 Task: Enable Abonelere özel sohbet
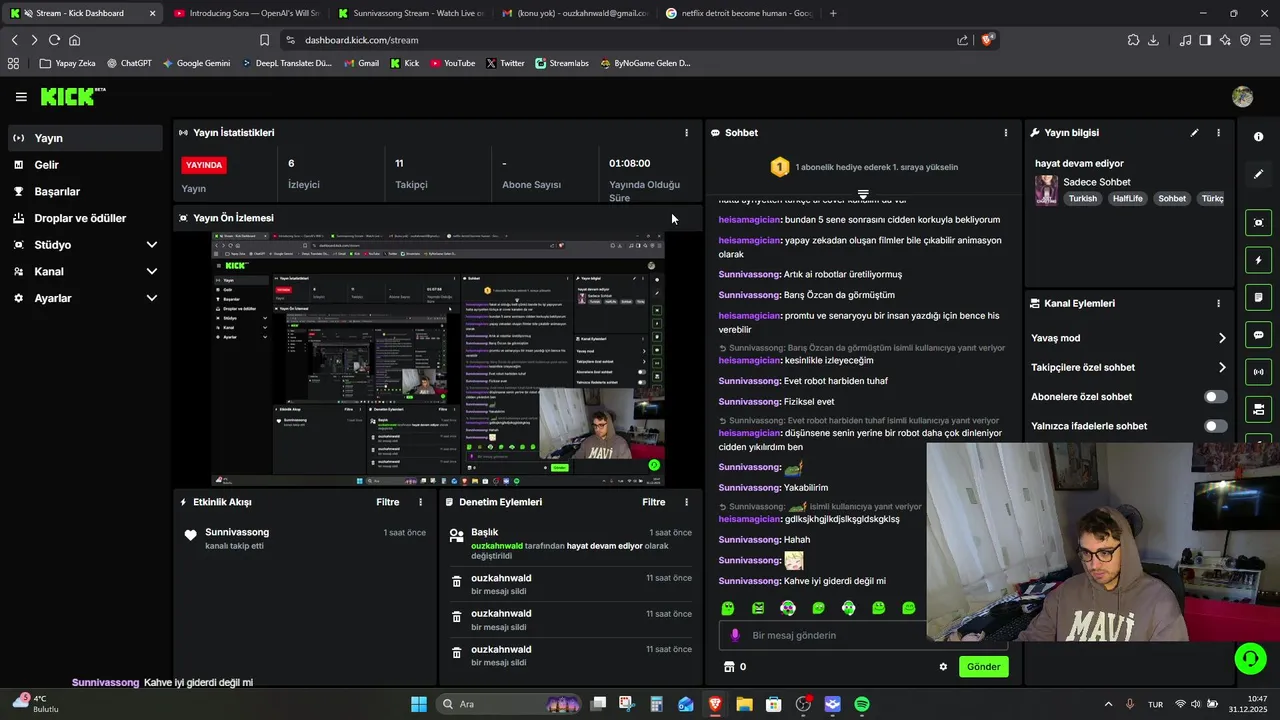point(1215,397)
